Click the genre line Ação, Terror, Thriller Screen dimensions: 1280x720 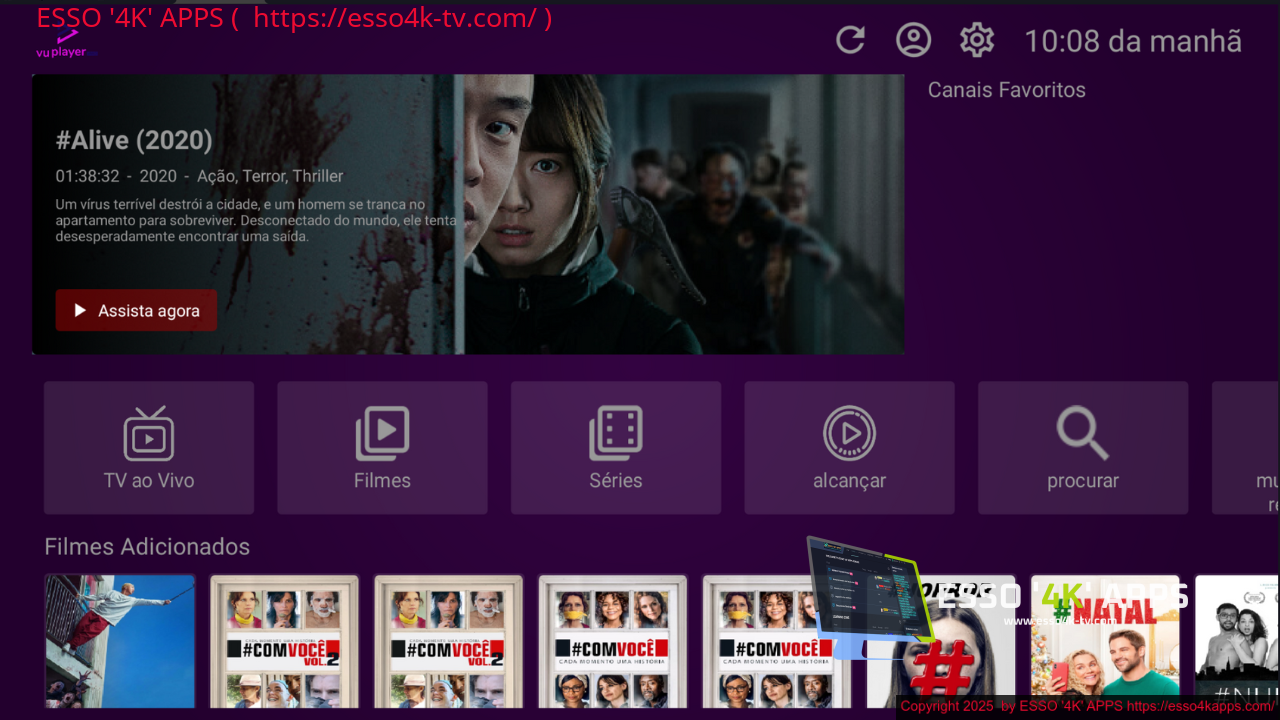pos(270,176)
